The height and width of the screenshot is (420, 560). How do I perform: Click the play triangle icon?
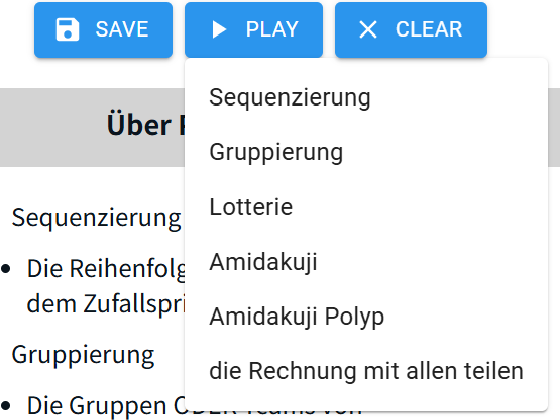[x=219, y=29]
